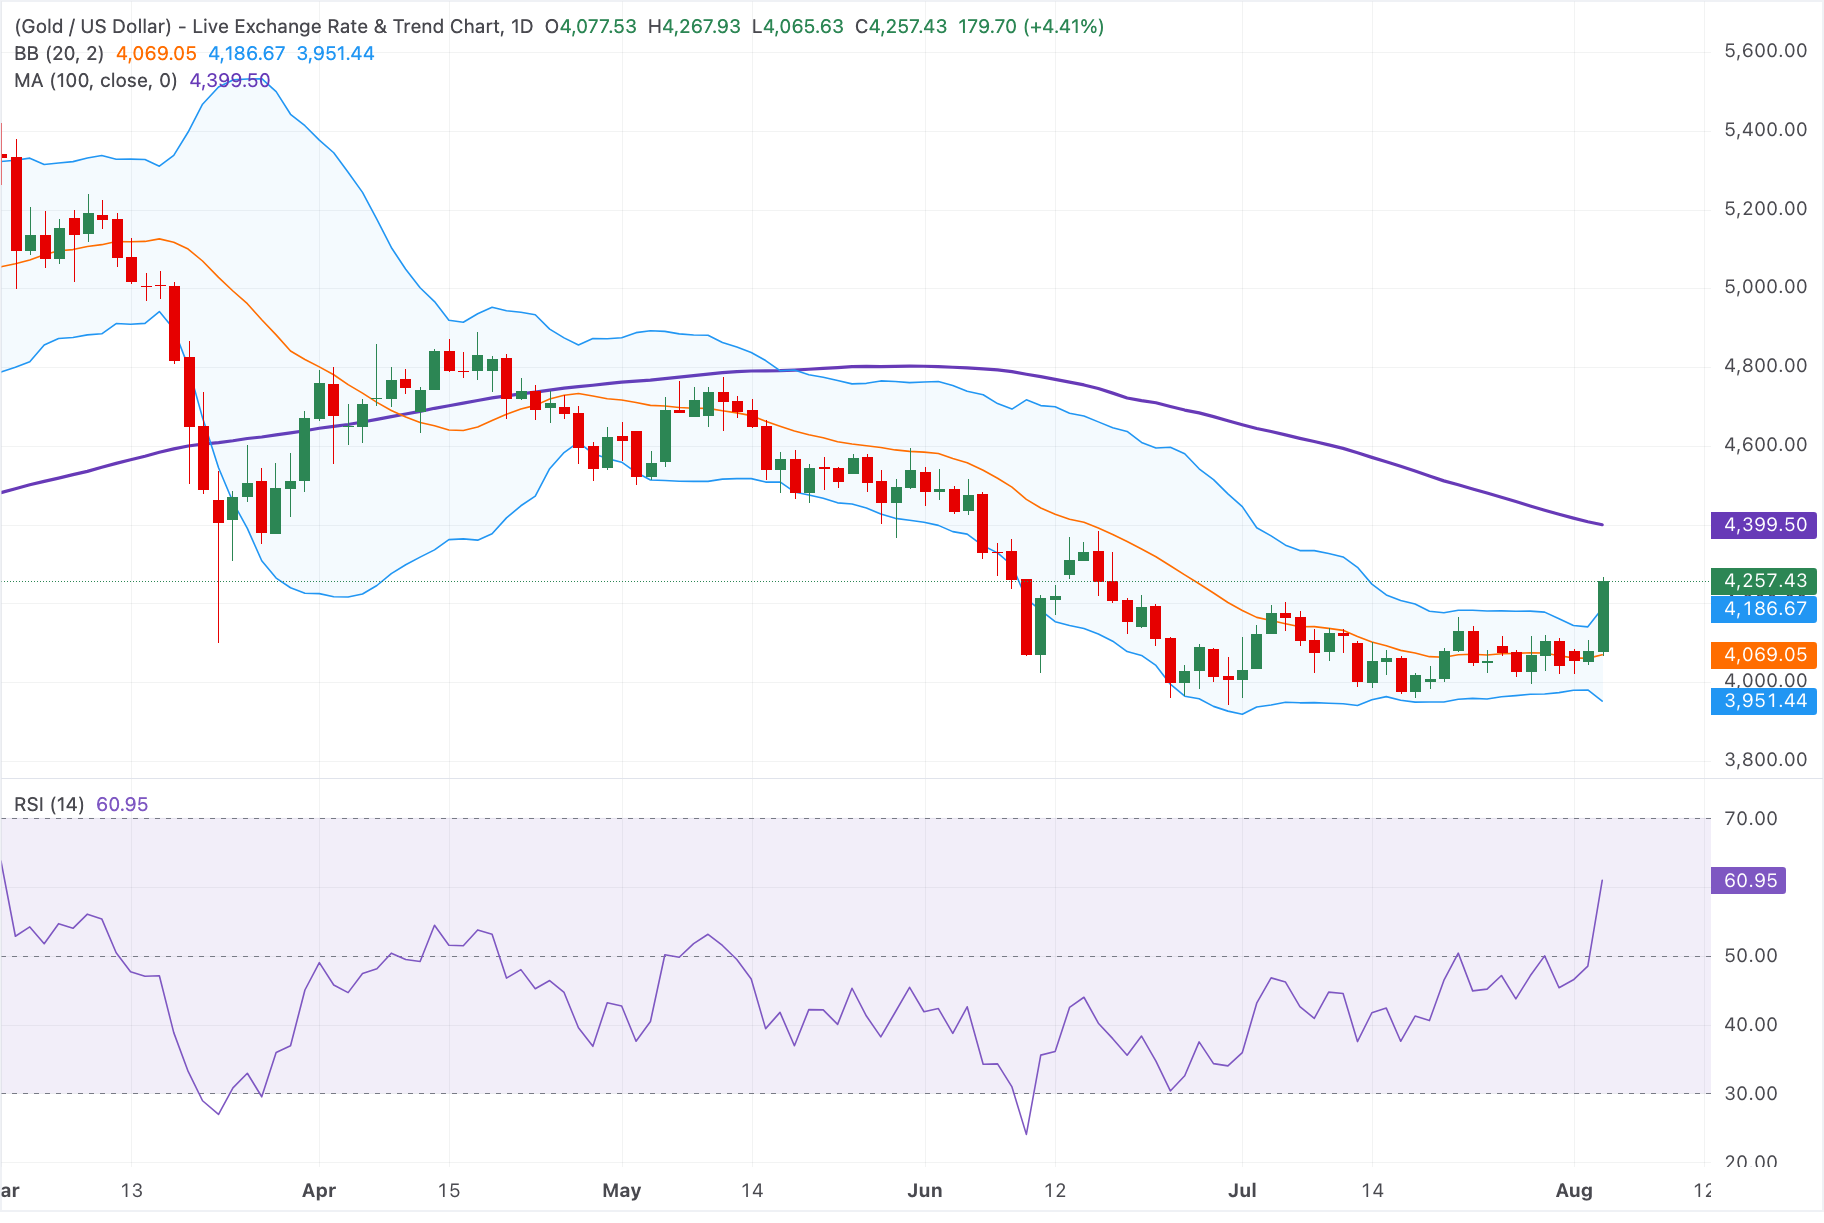Click the BB lower value 3,951.44 in legend

pos(336,53)
